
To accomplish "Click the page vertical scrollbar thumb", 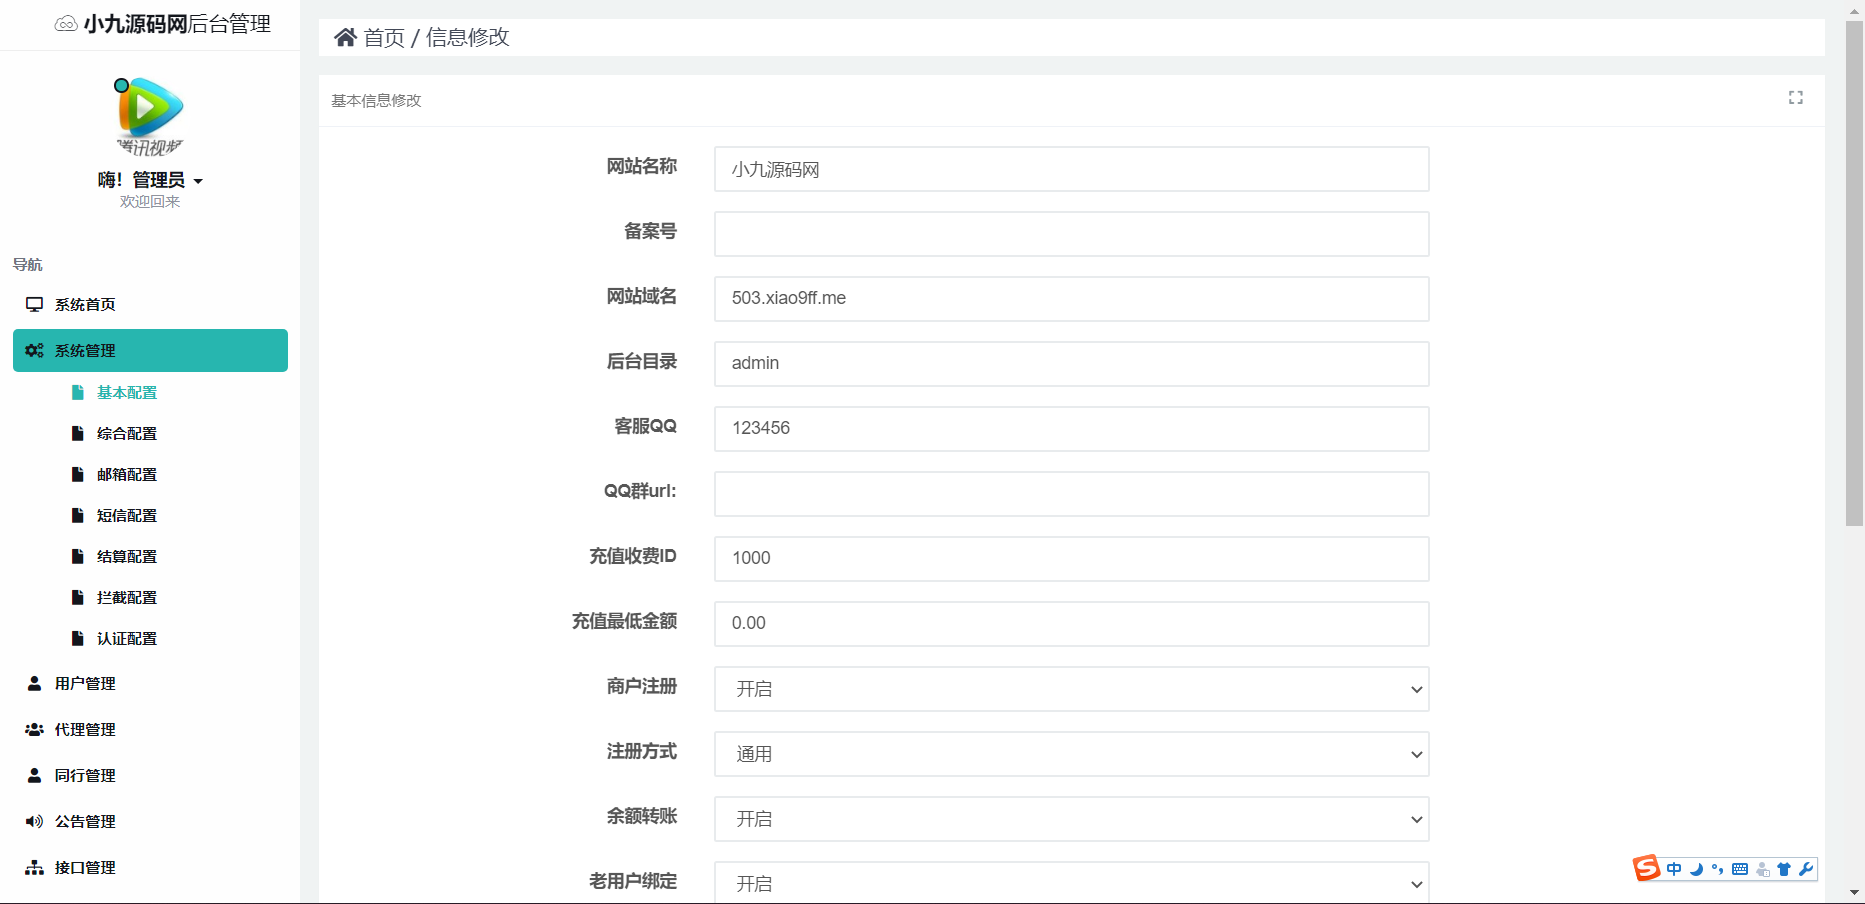I will coord(1854,272).
